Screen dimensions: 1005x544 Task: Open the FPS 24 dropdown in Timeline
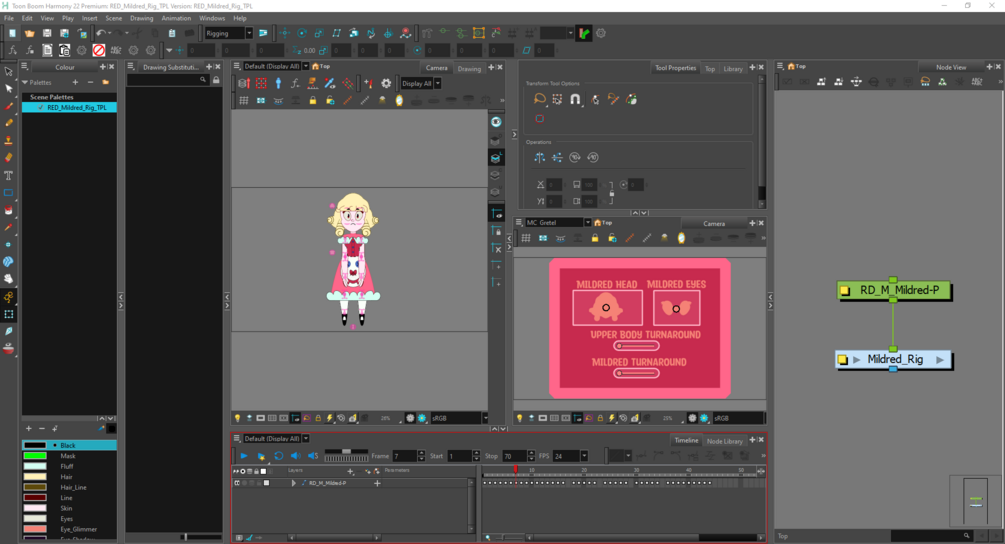pos(584,456)
